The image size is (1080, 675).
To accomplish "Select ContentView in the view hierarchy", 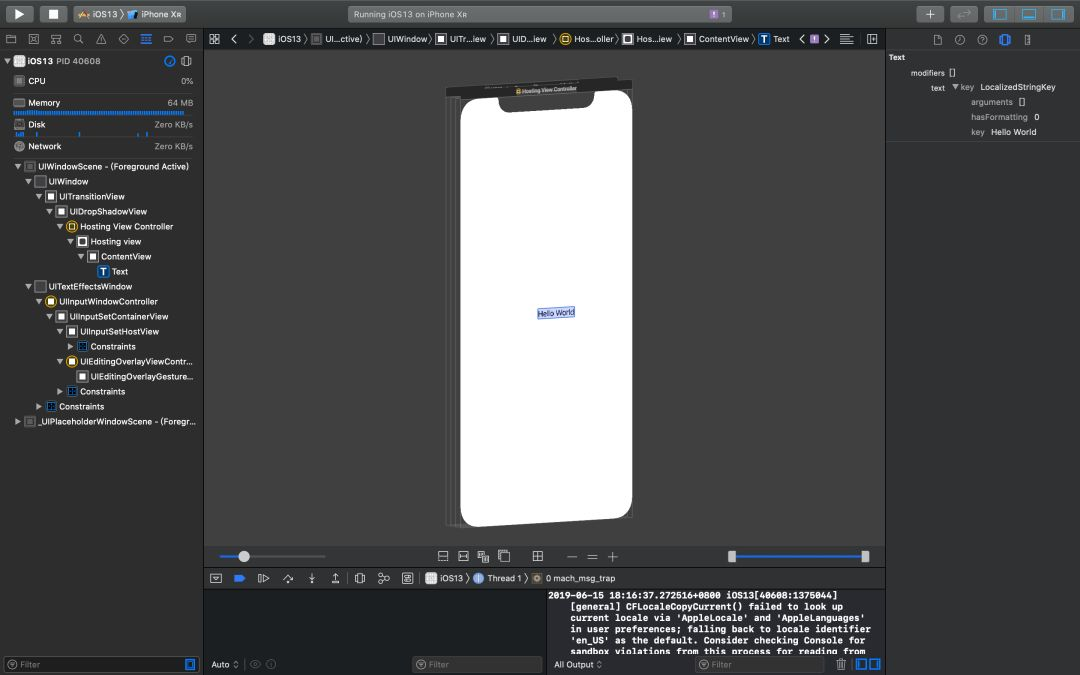I will (126, 257).
